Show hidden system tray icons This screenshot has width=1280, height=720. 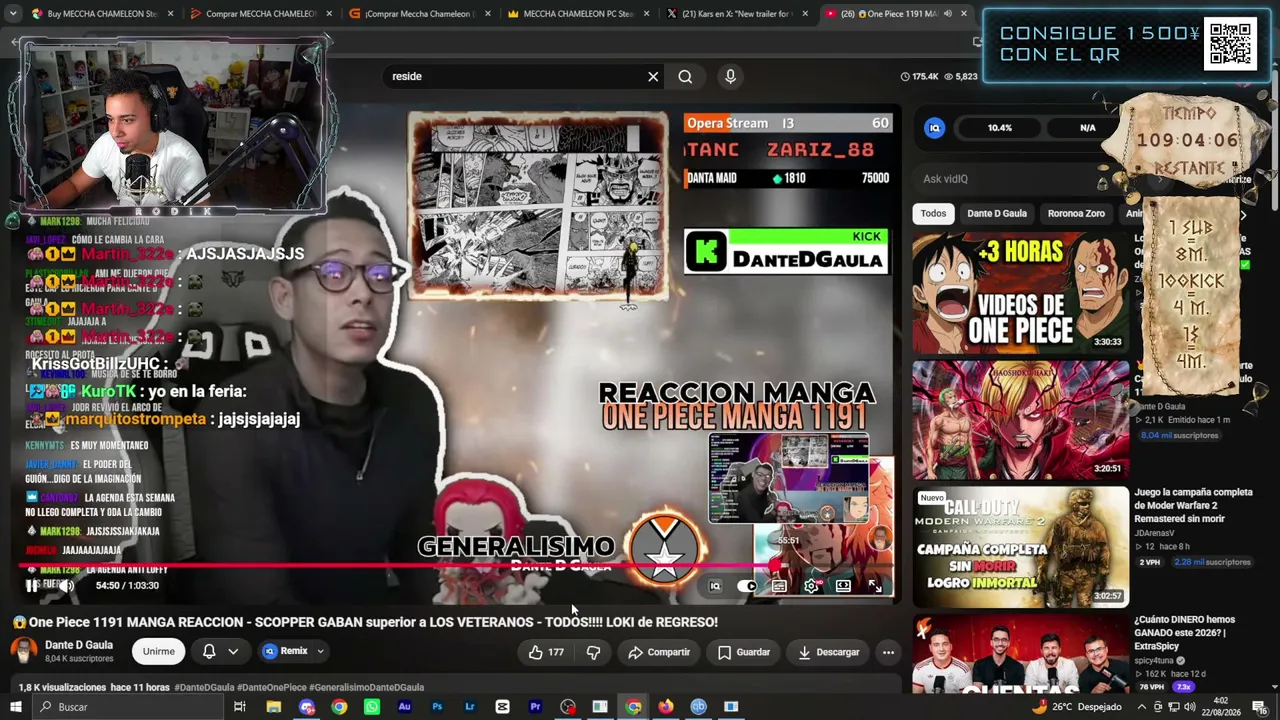1141,707
